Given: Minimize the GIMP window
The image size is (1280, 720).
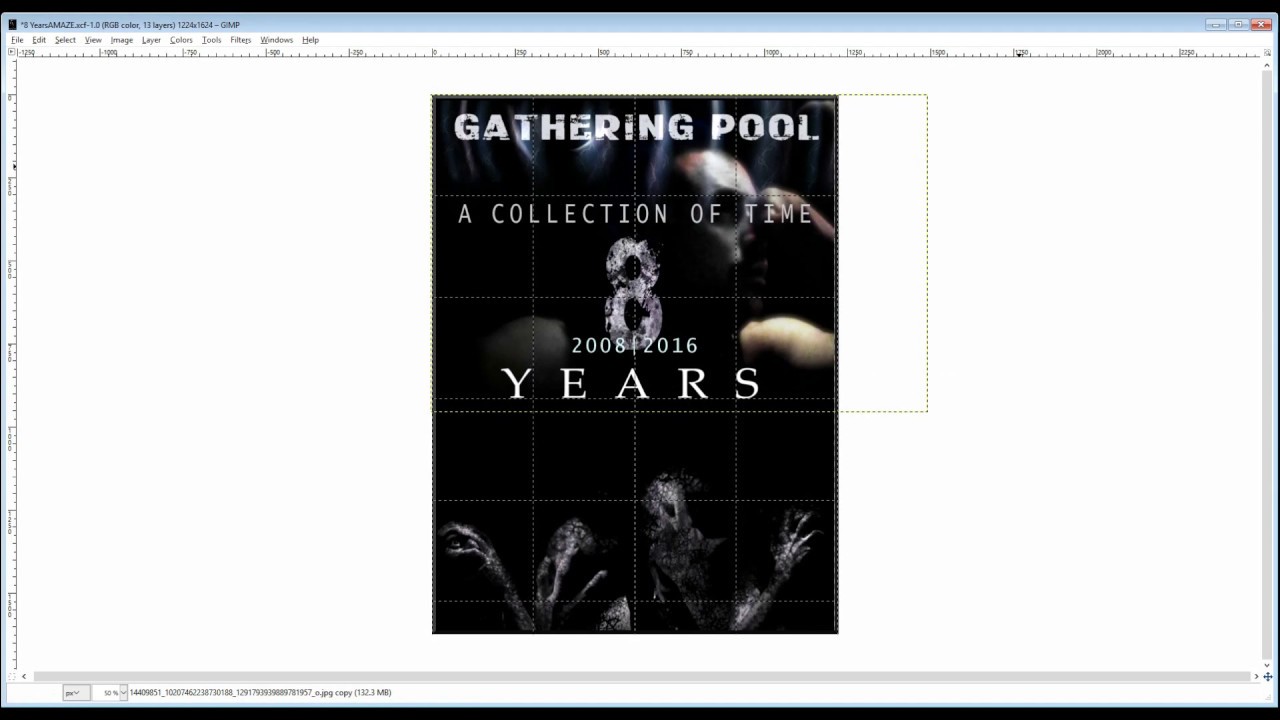Looking at the screenshot, I should tap(1215, 25).
